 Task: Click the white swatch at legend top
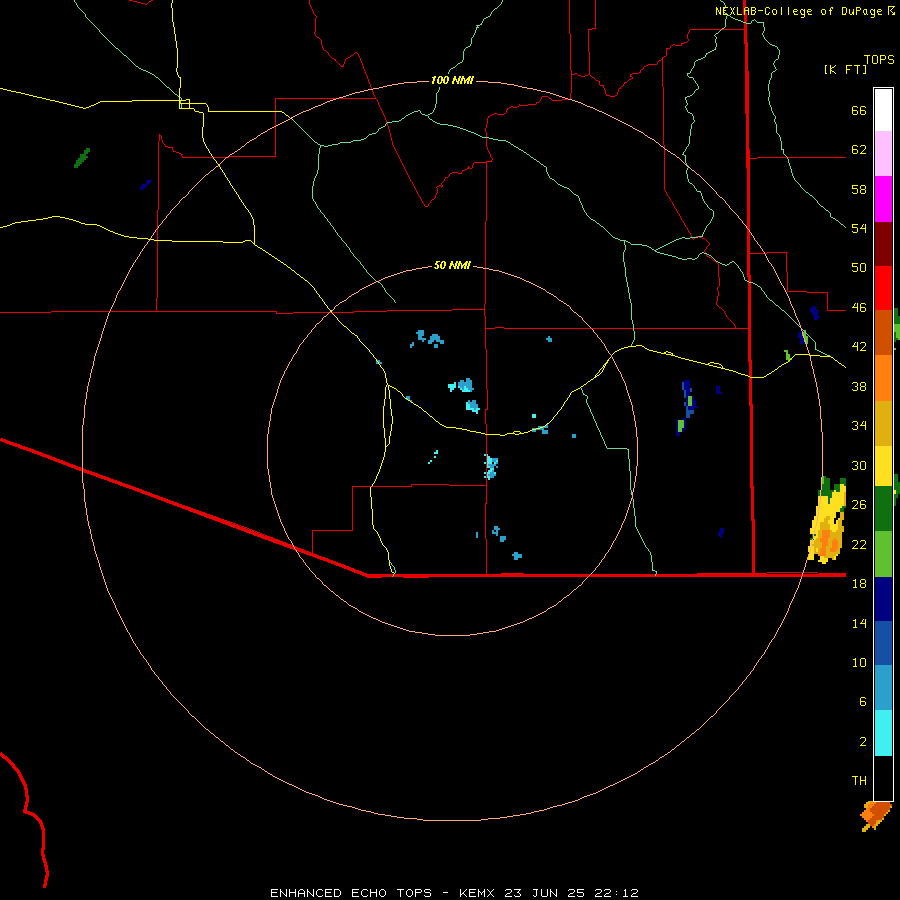point(883,110)
